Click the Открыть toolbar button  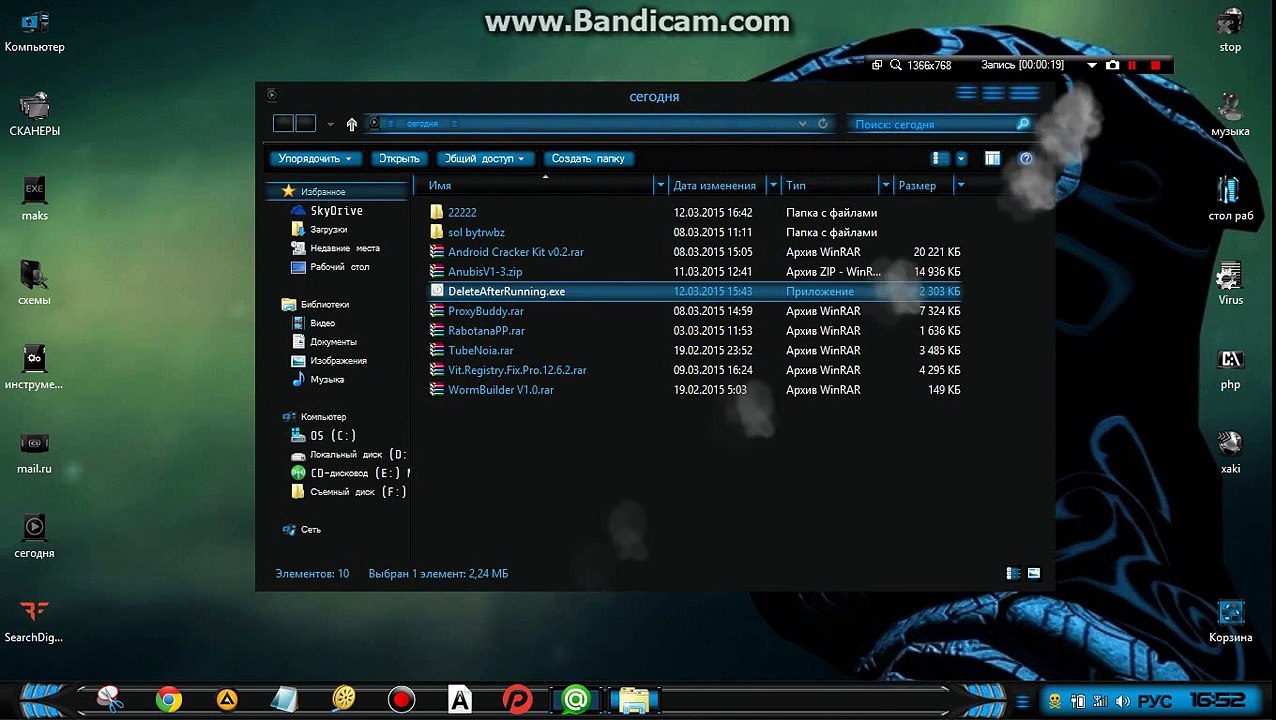tap(400, 158)
